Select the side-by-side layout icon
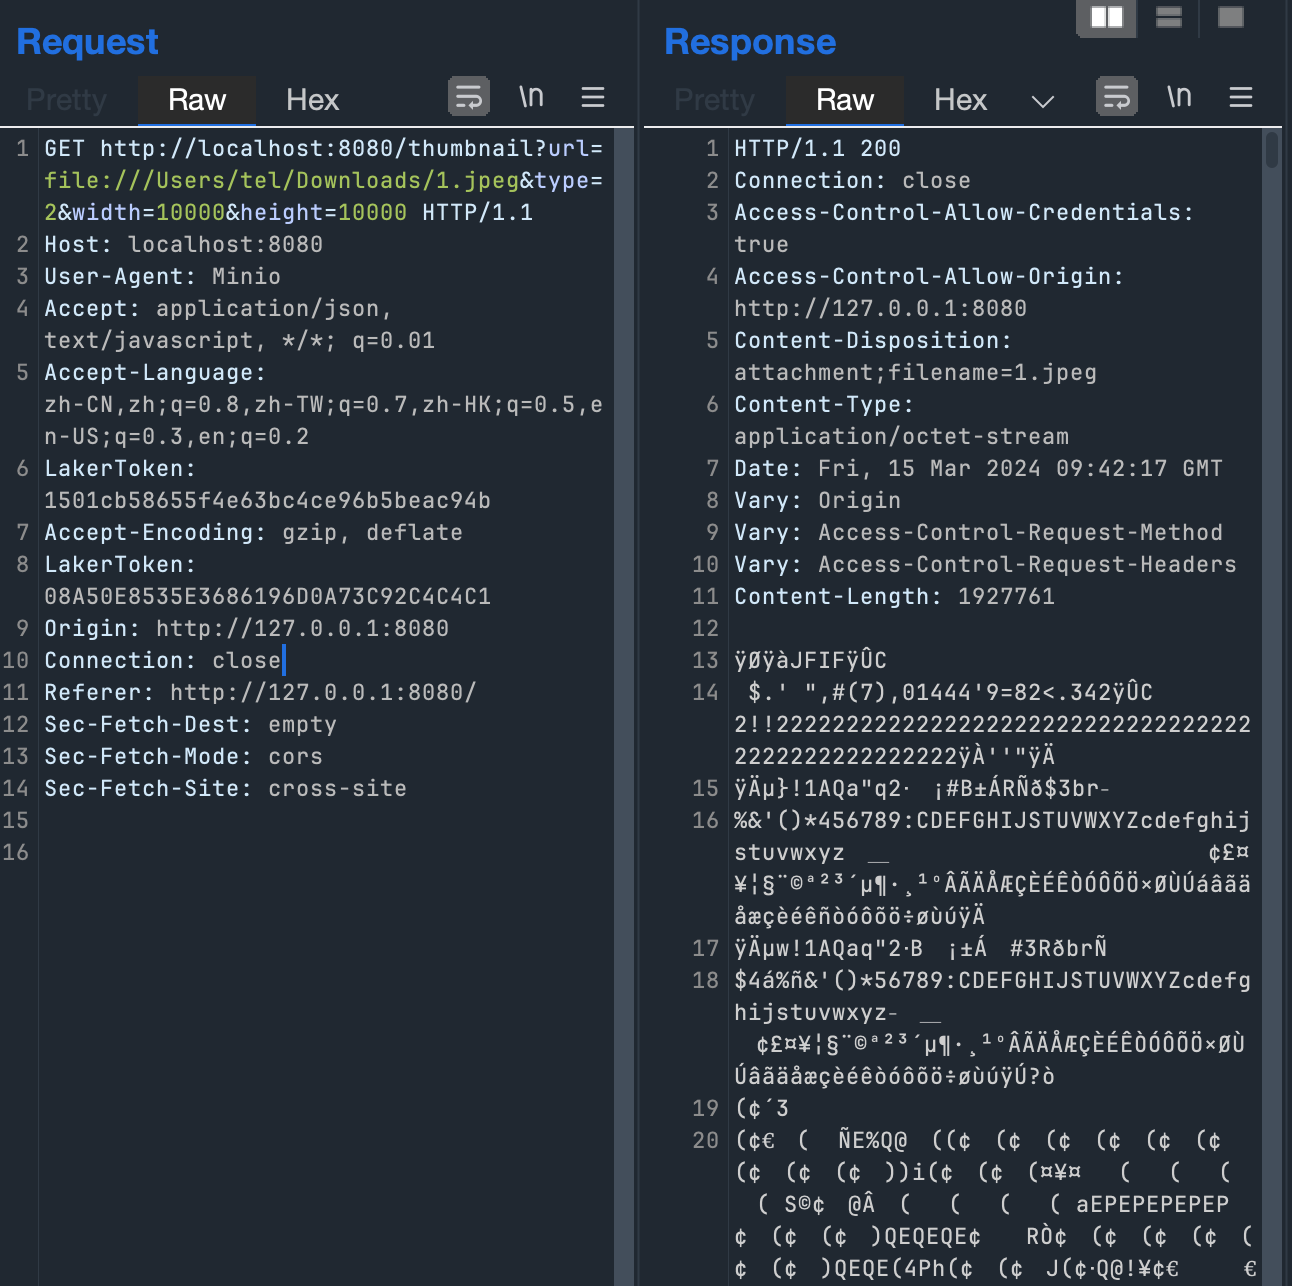 pos(1106,17)
